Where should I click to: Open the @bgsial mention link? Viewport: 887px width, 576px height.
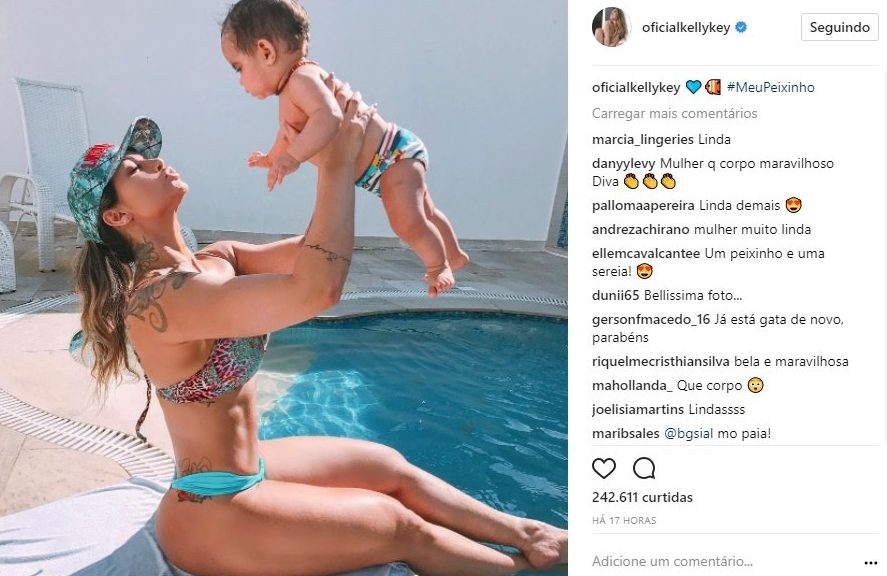tap(688, 434)
